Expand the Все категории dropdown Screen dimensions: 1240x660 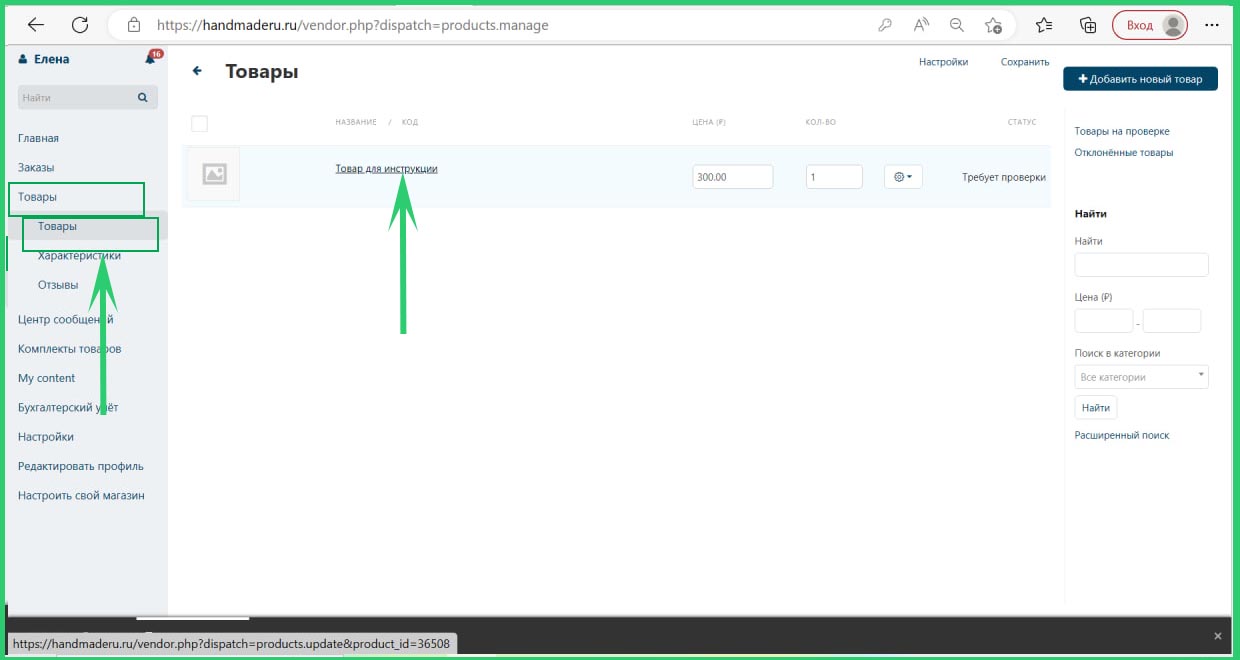coord(1141,377)
